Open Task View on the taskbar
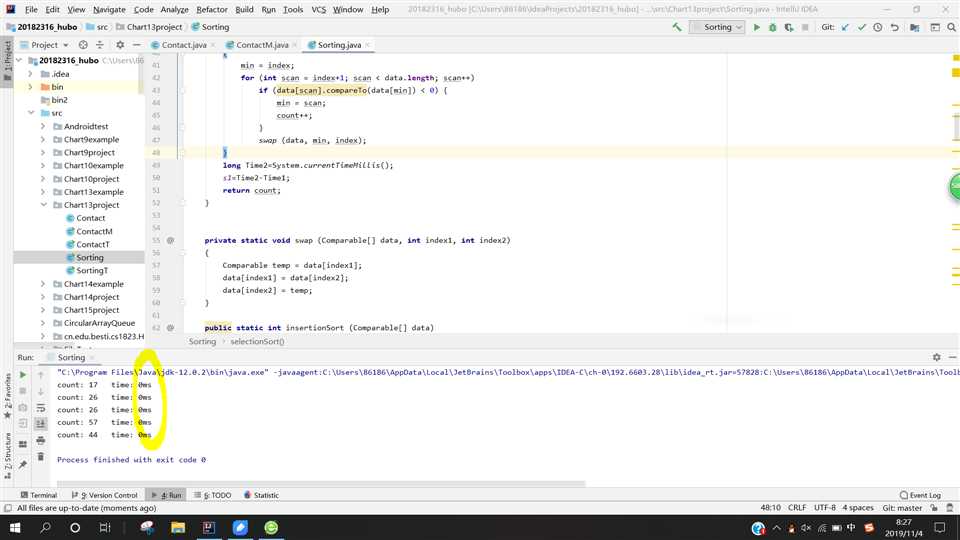Screen dimensions: 960x540 (105, 528)
